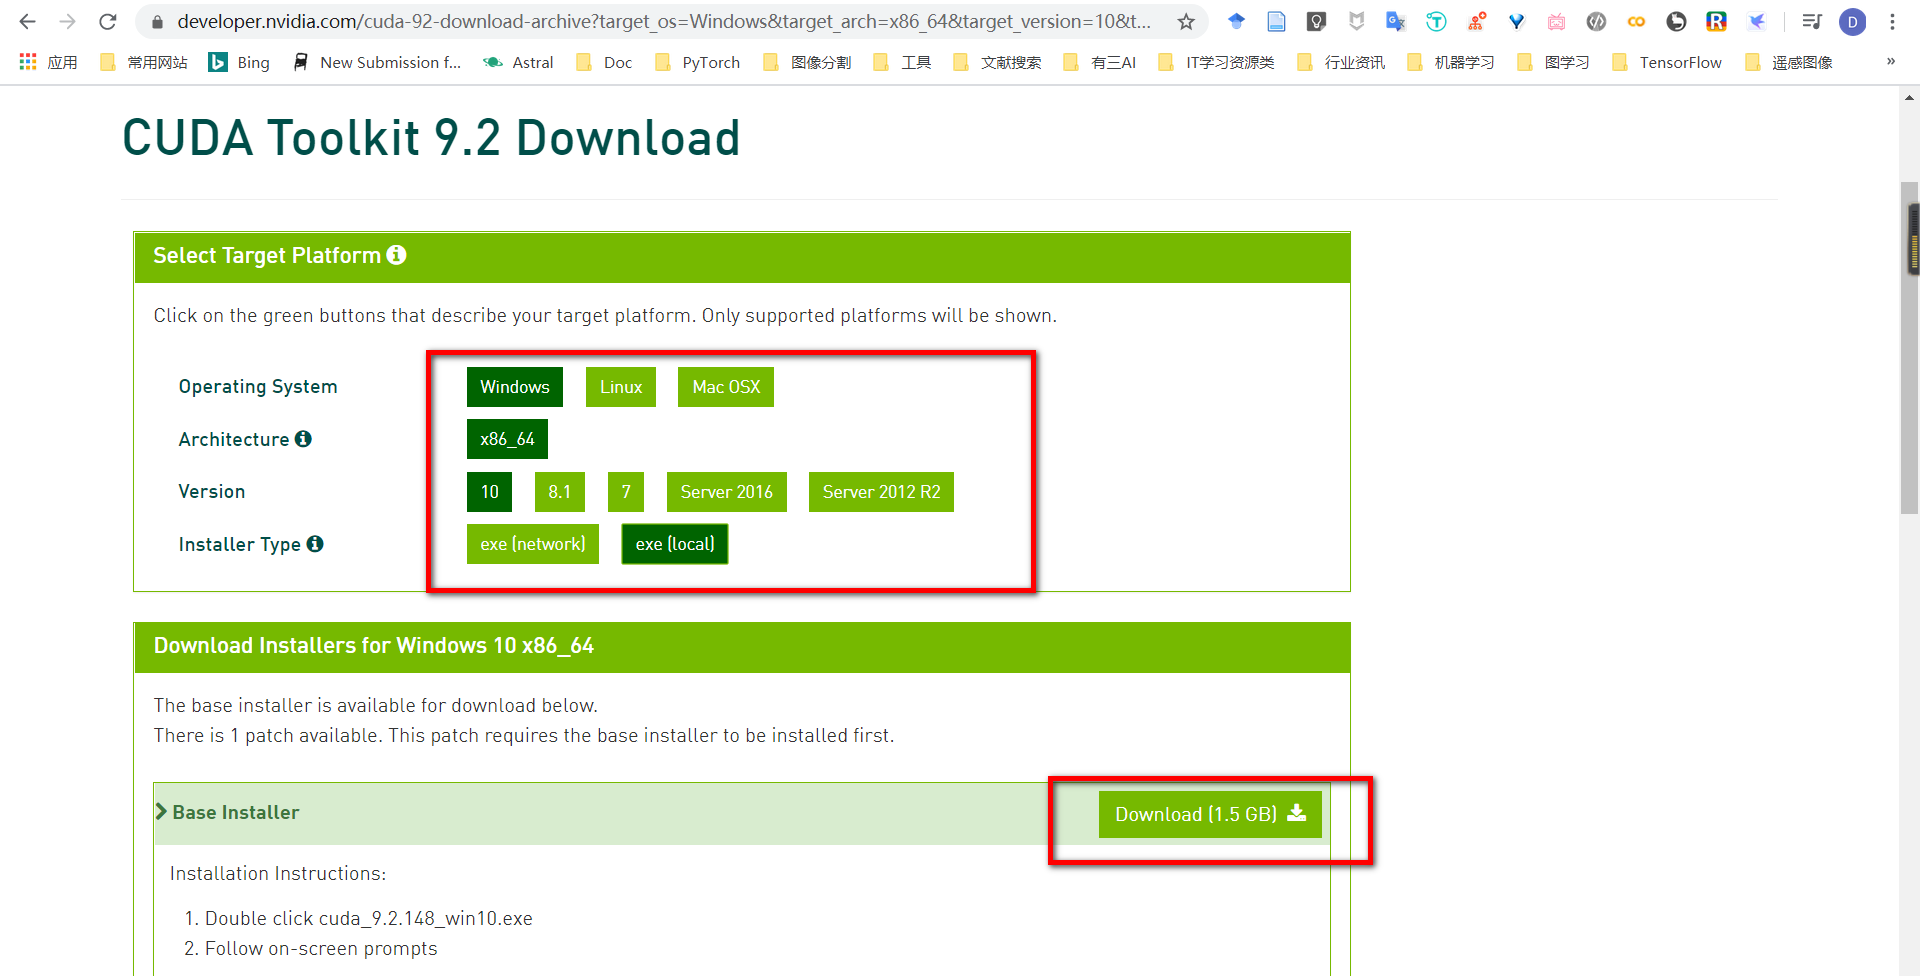Open the PyTorch bookmark folder
This screenshot has width=1920, height=976.
pyautogui.click(x=698, y=62)
